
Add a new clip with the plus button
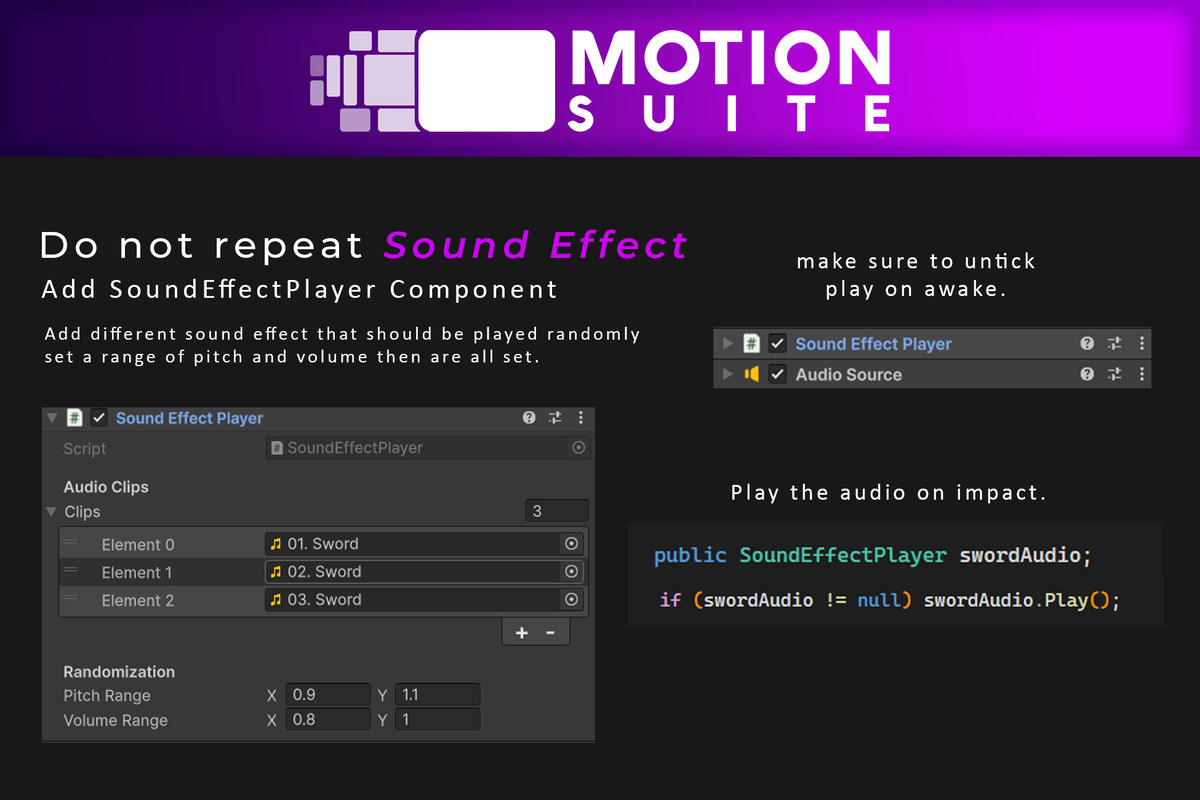pos(521,633)
